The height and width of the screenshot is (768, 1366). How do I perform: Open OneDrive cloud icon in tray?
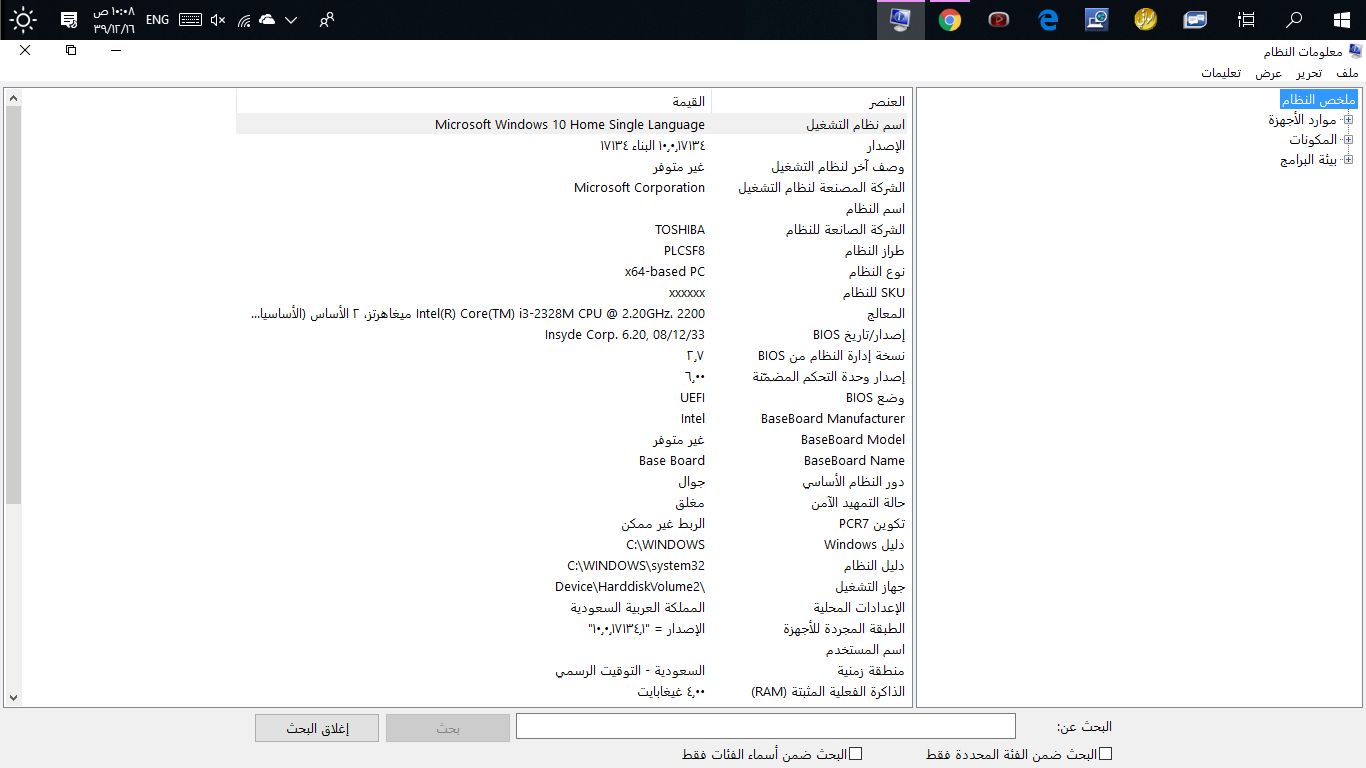pyautogui.click(x=267, y=19)
